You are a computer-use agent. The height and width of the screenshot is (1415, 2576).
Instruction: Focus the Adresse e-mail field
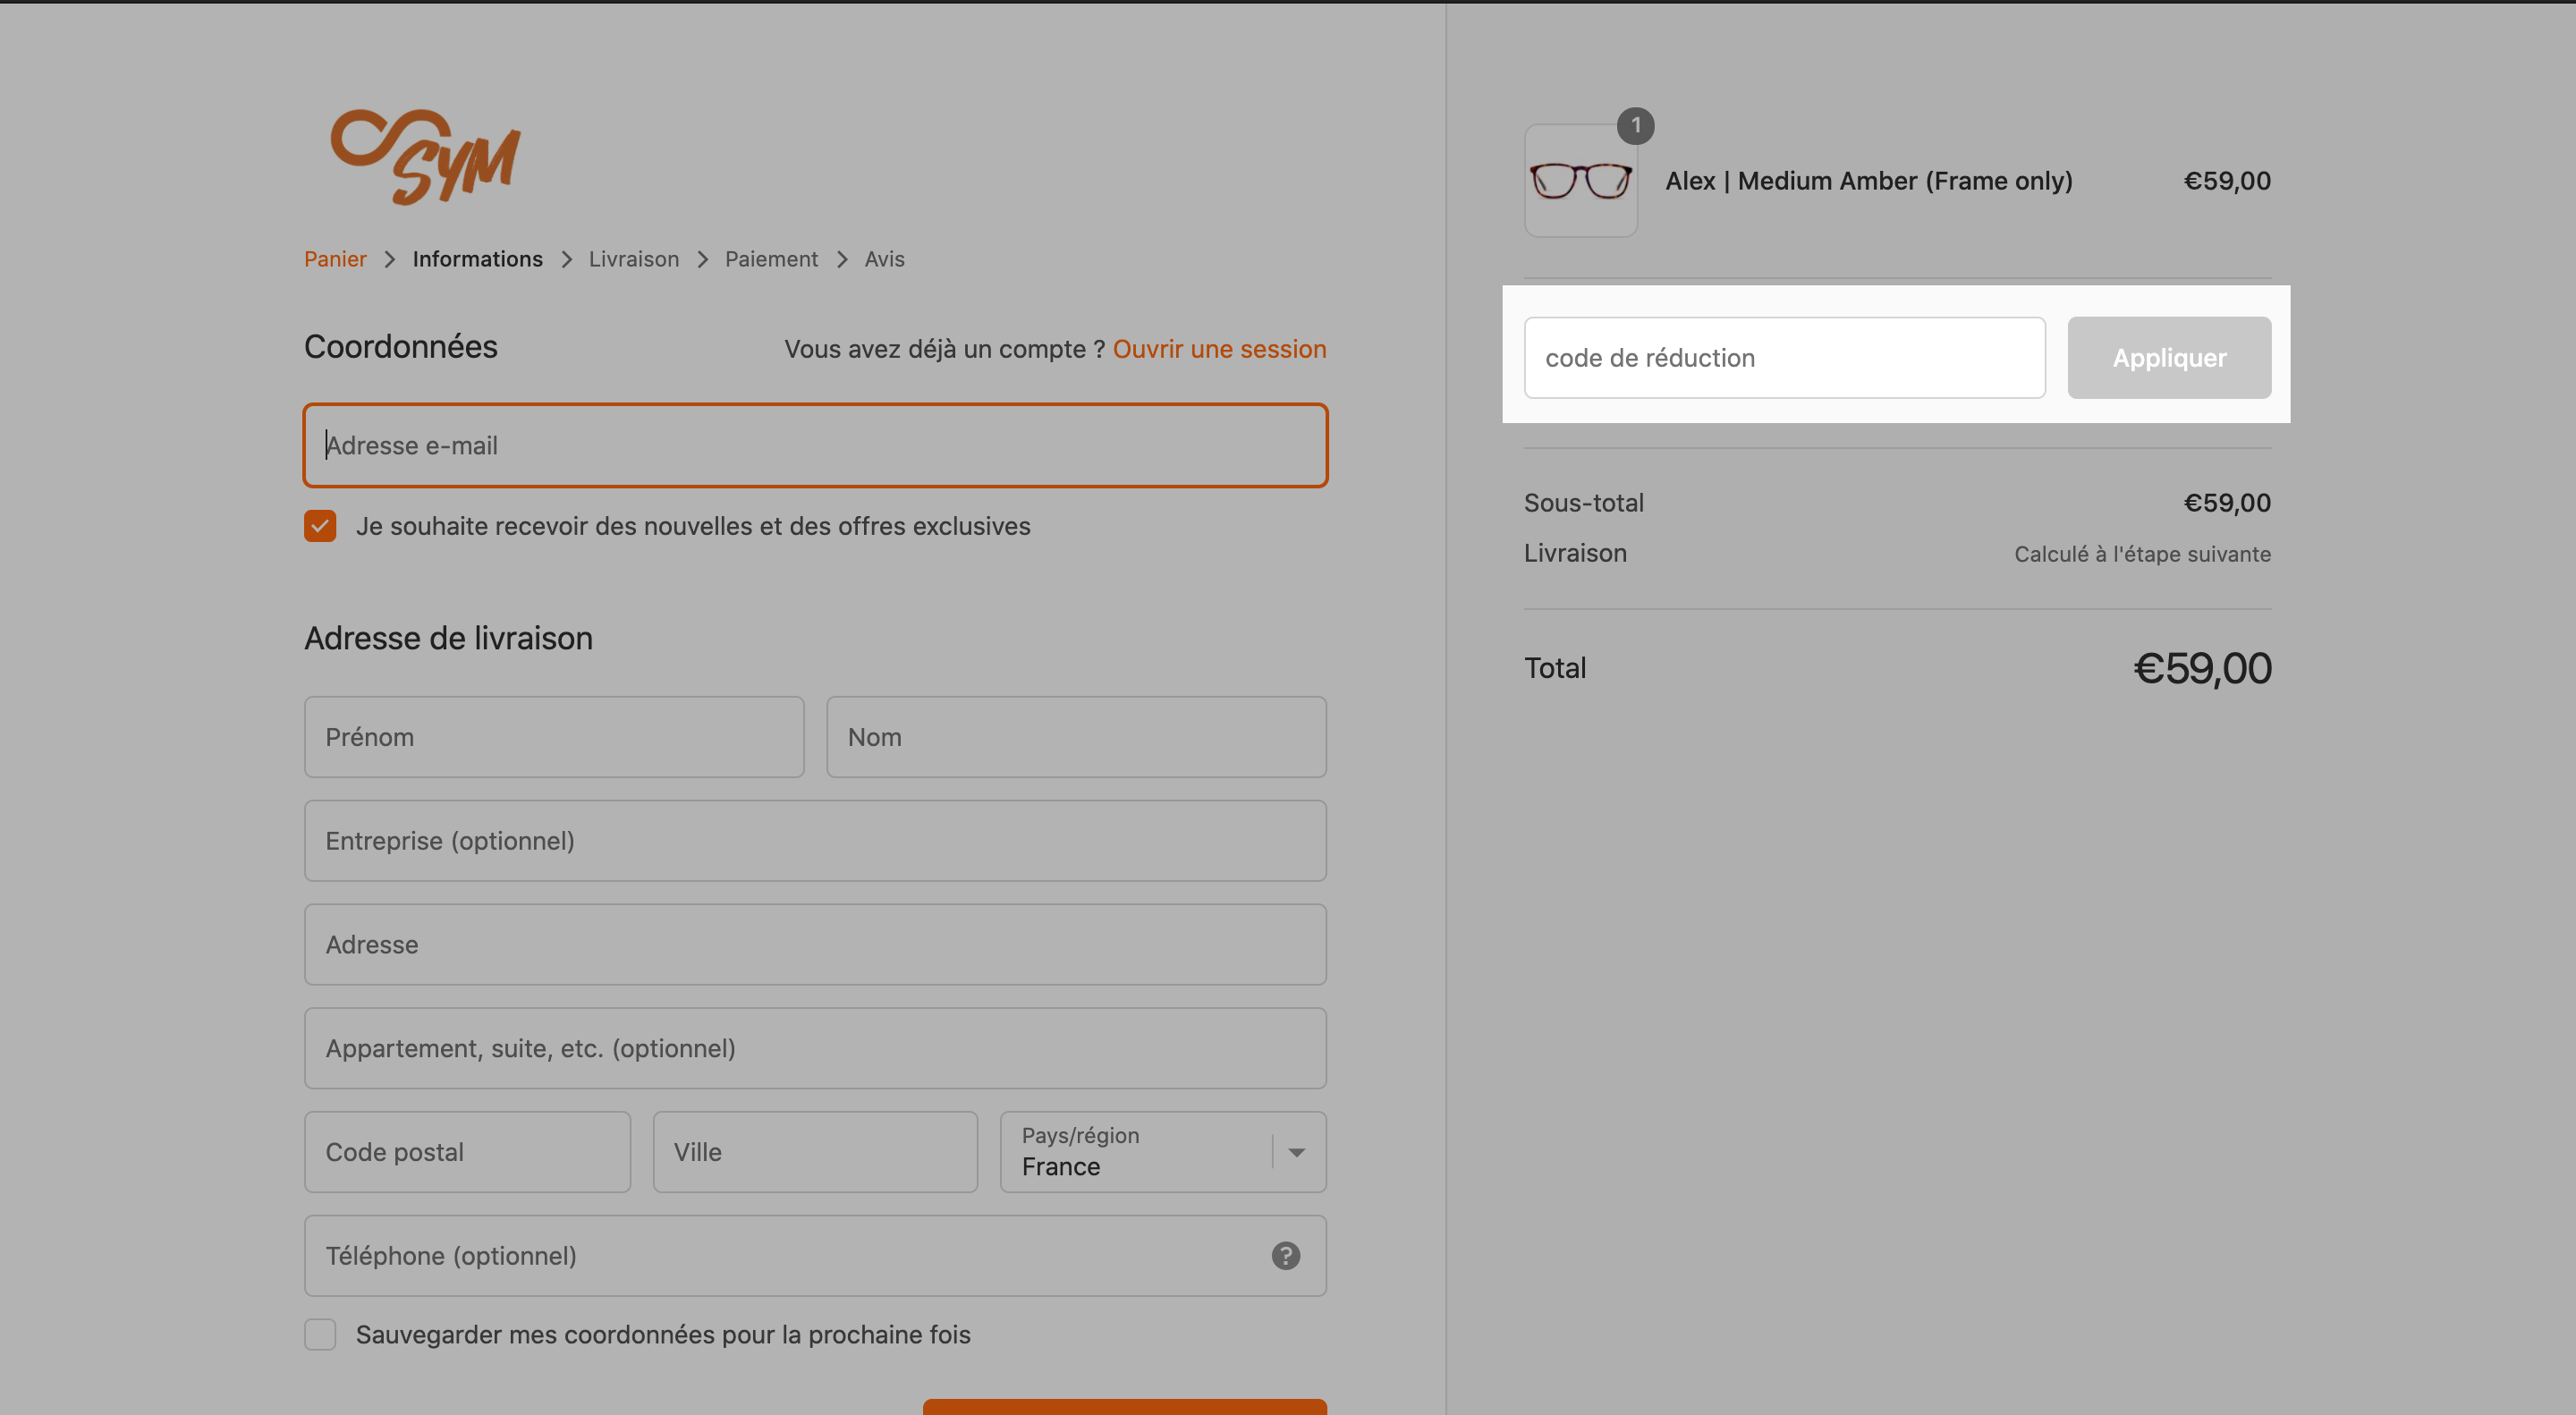(x=815, y=446)
